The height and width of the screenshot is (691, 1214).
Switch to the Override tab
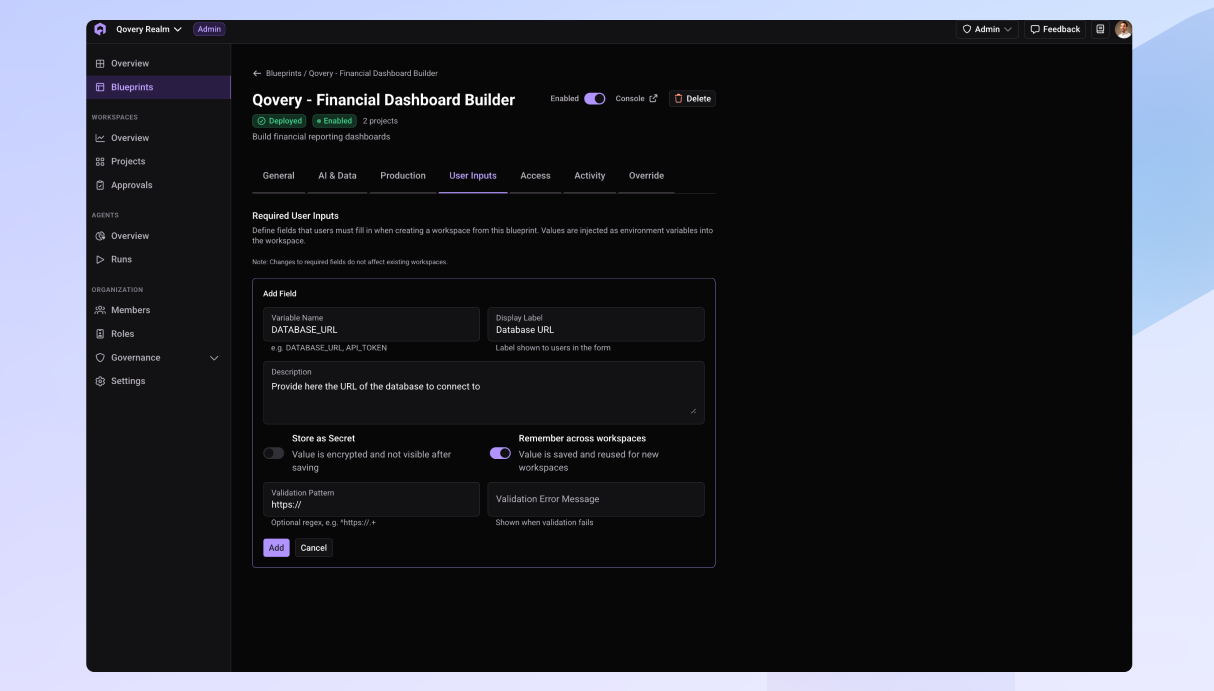[x=646, y=176]
